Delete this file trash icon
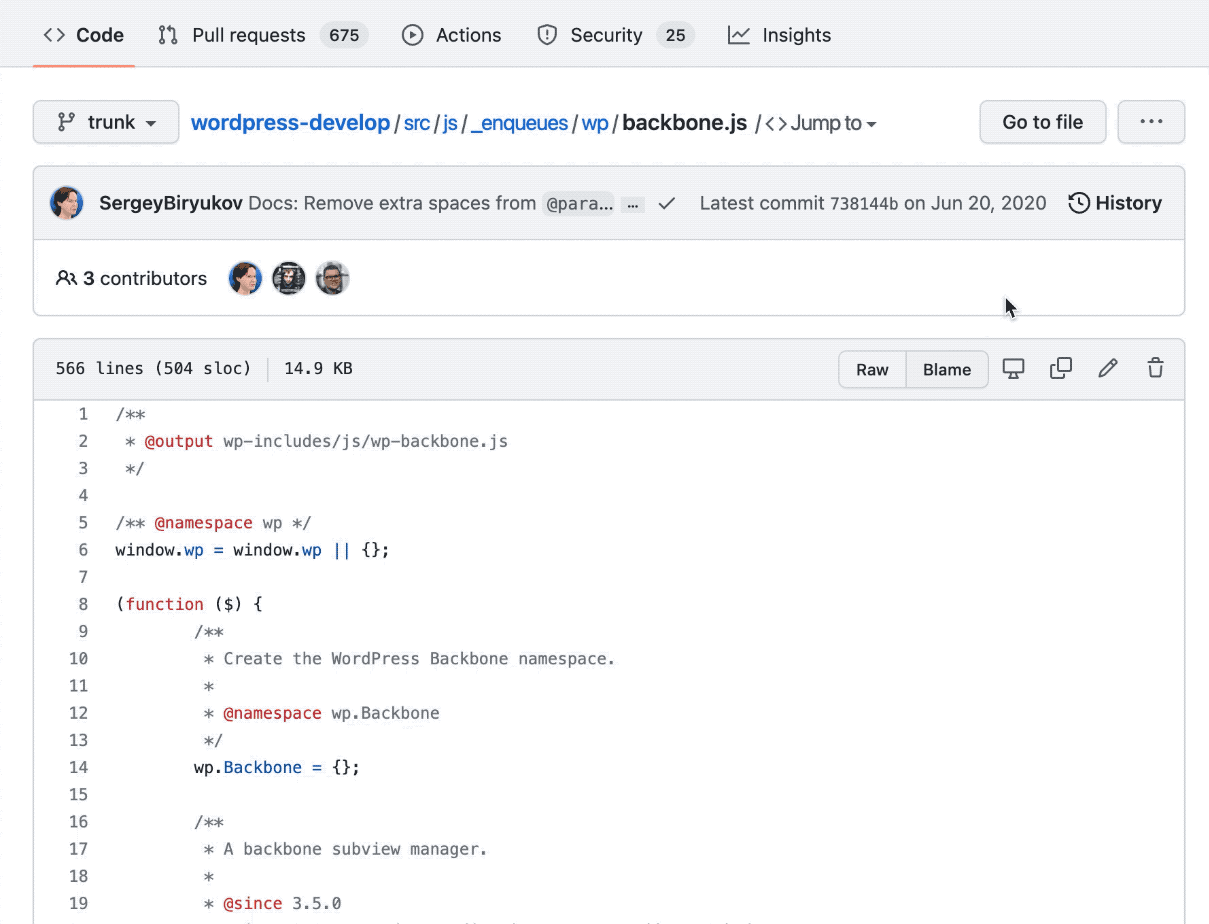The width and height of the screenshot is (1209, 924). tap(1155, 369)
